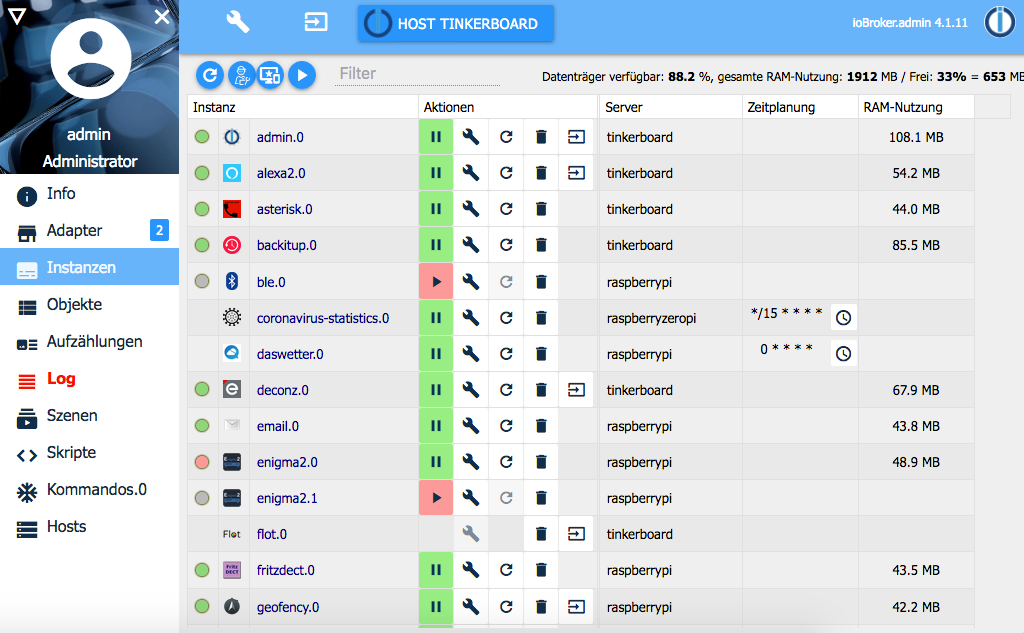This screenshot has width=1024, height=633.
Task: Pause the enigma2.0 instance
Action: point(436,462)
